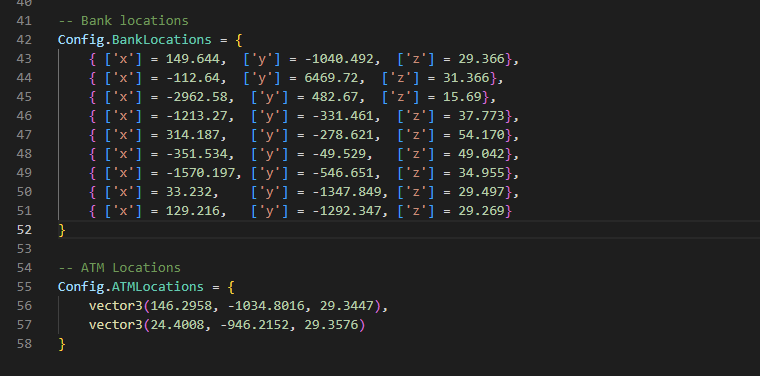
Task: Click the value 482.67 on line 45
Action: pyautogui.click(x=335, y=97)
